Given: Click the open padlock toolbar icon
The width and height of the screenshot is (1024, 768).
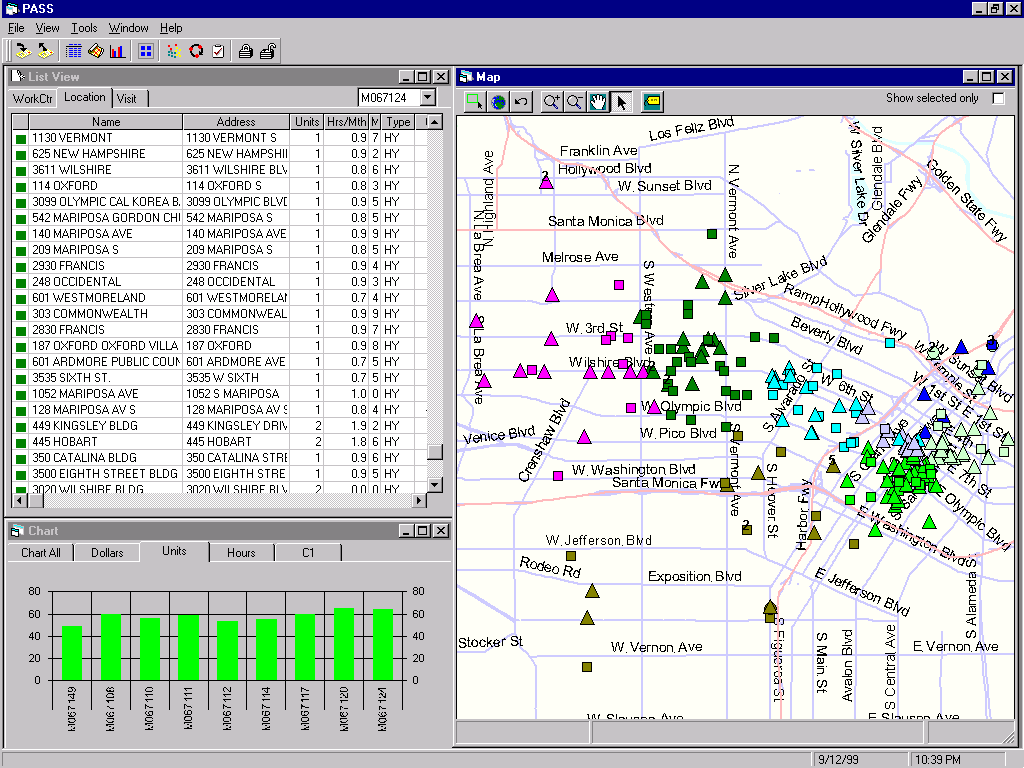Looking at the screenshot, I should 268,51.
